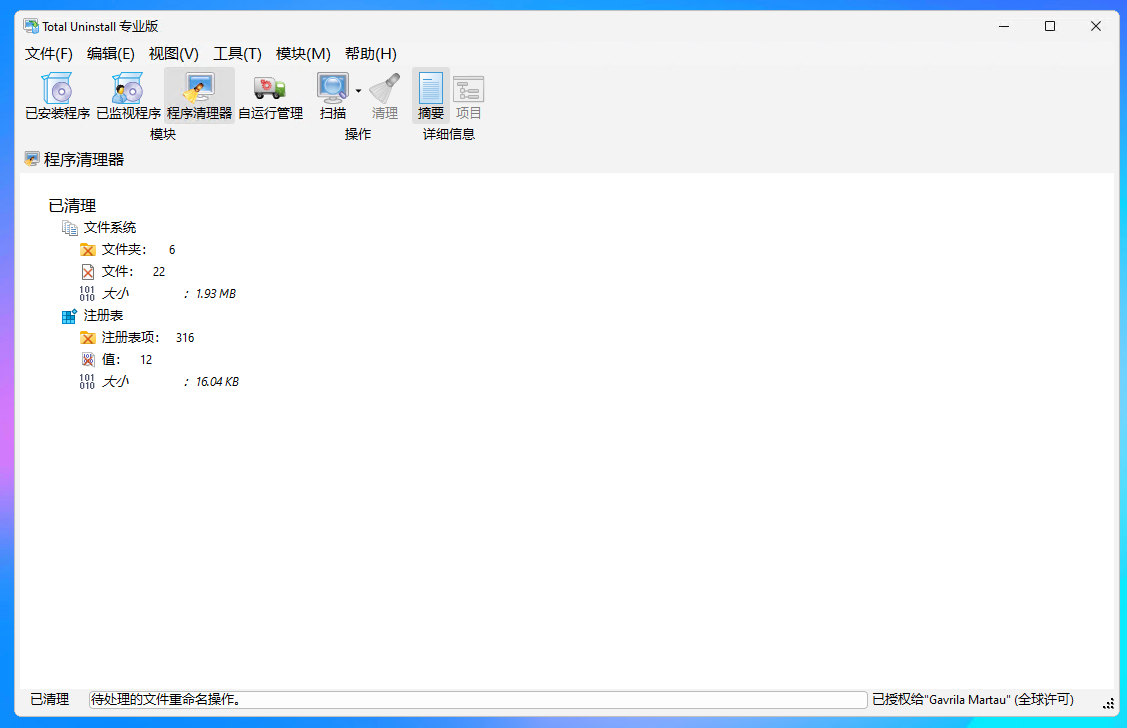The height and width of the screenshot is (728, 1127).
Task: Select the 值: 12 entry text
Action: [x=126, y=359]
